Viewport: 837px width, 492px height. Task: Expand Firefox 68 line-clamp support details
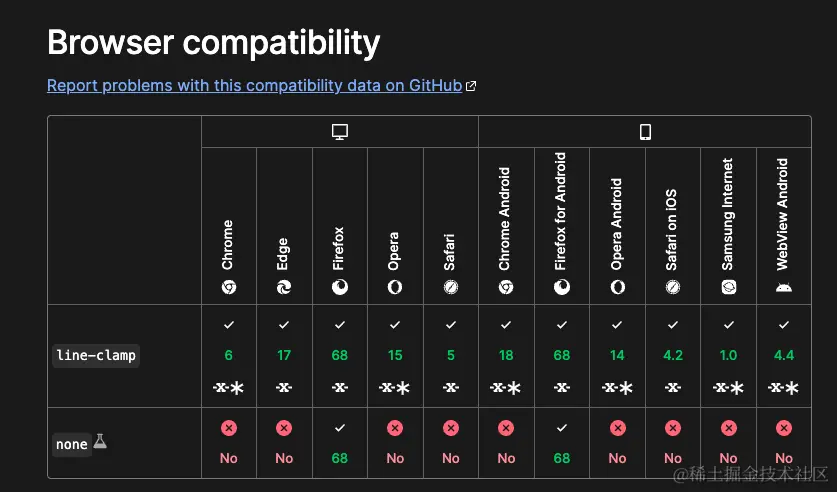pyautogui.click(x=340, y=356)
